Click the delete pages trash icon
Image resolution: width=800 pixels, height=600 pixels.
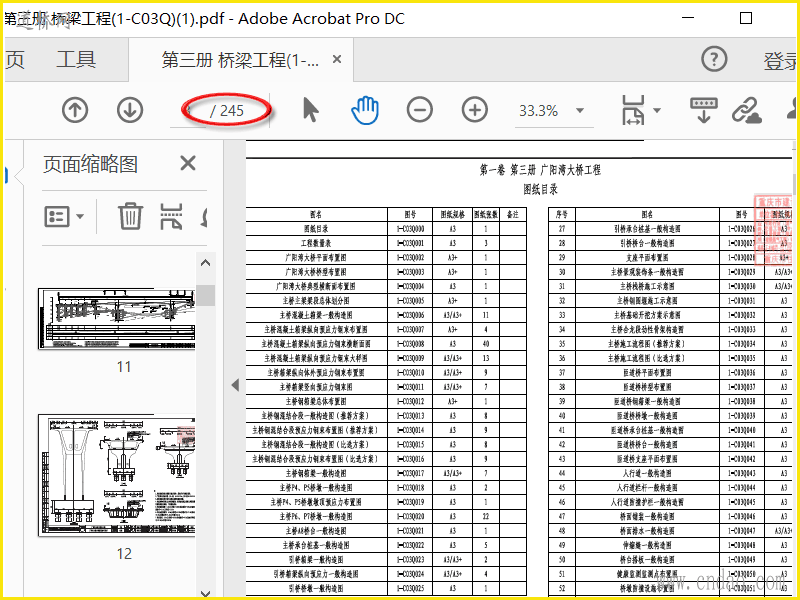tap(131, 216)
